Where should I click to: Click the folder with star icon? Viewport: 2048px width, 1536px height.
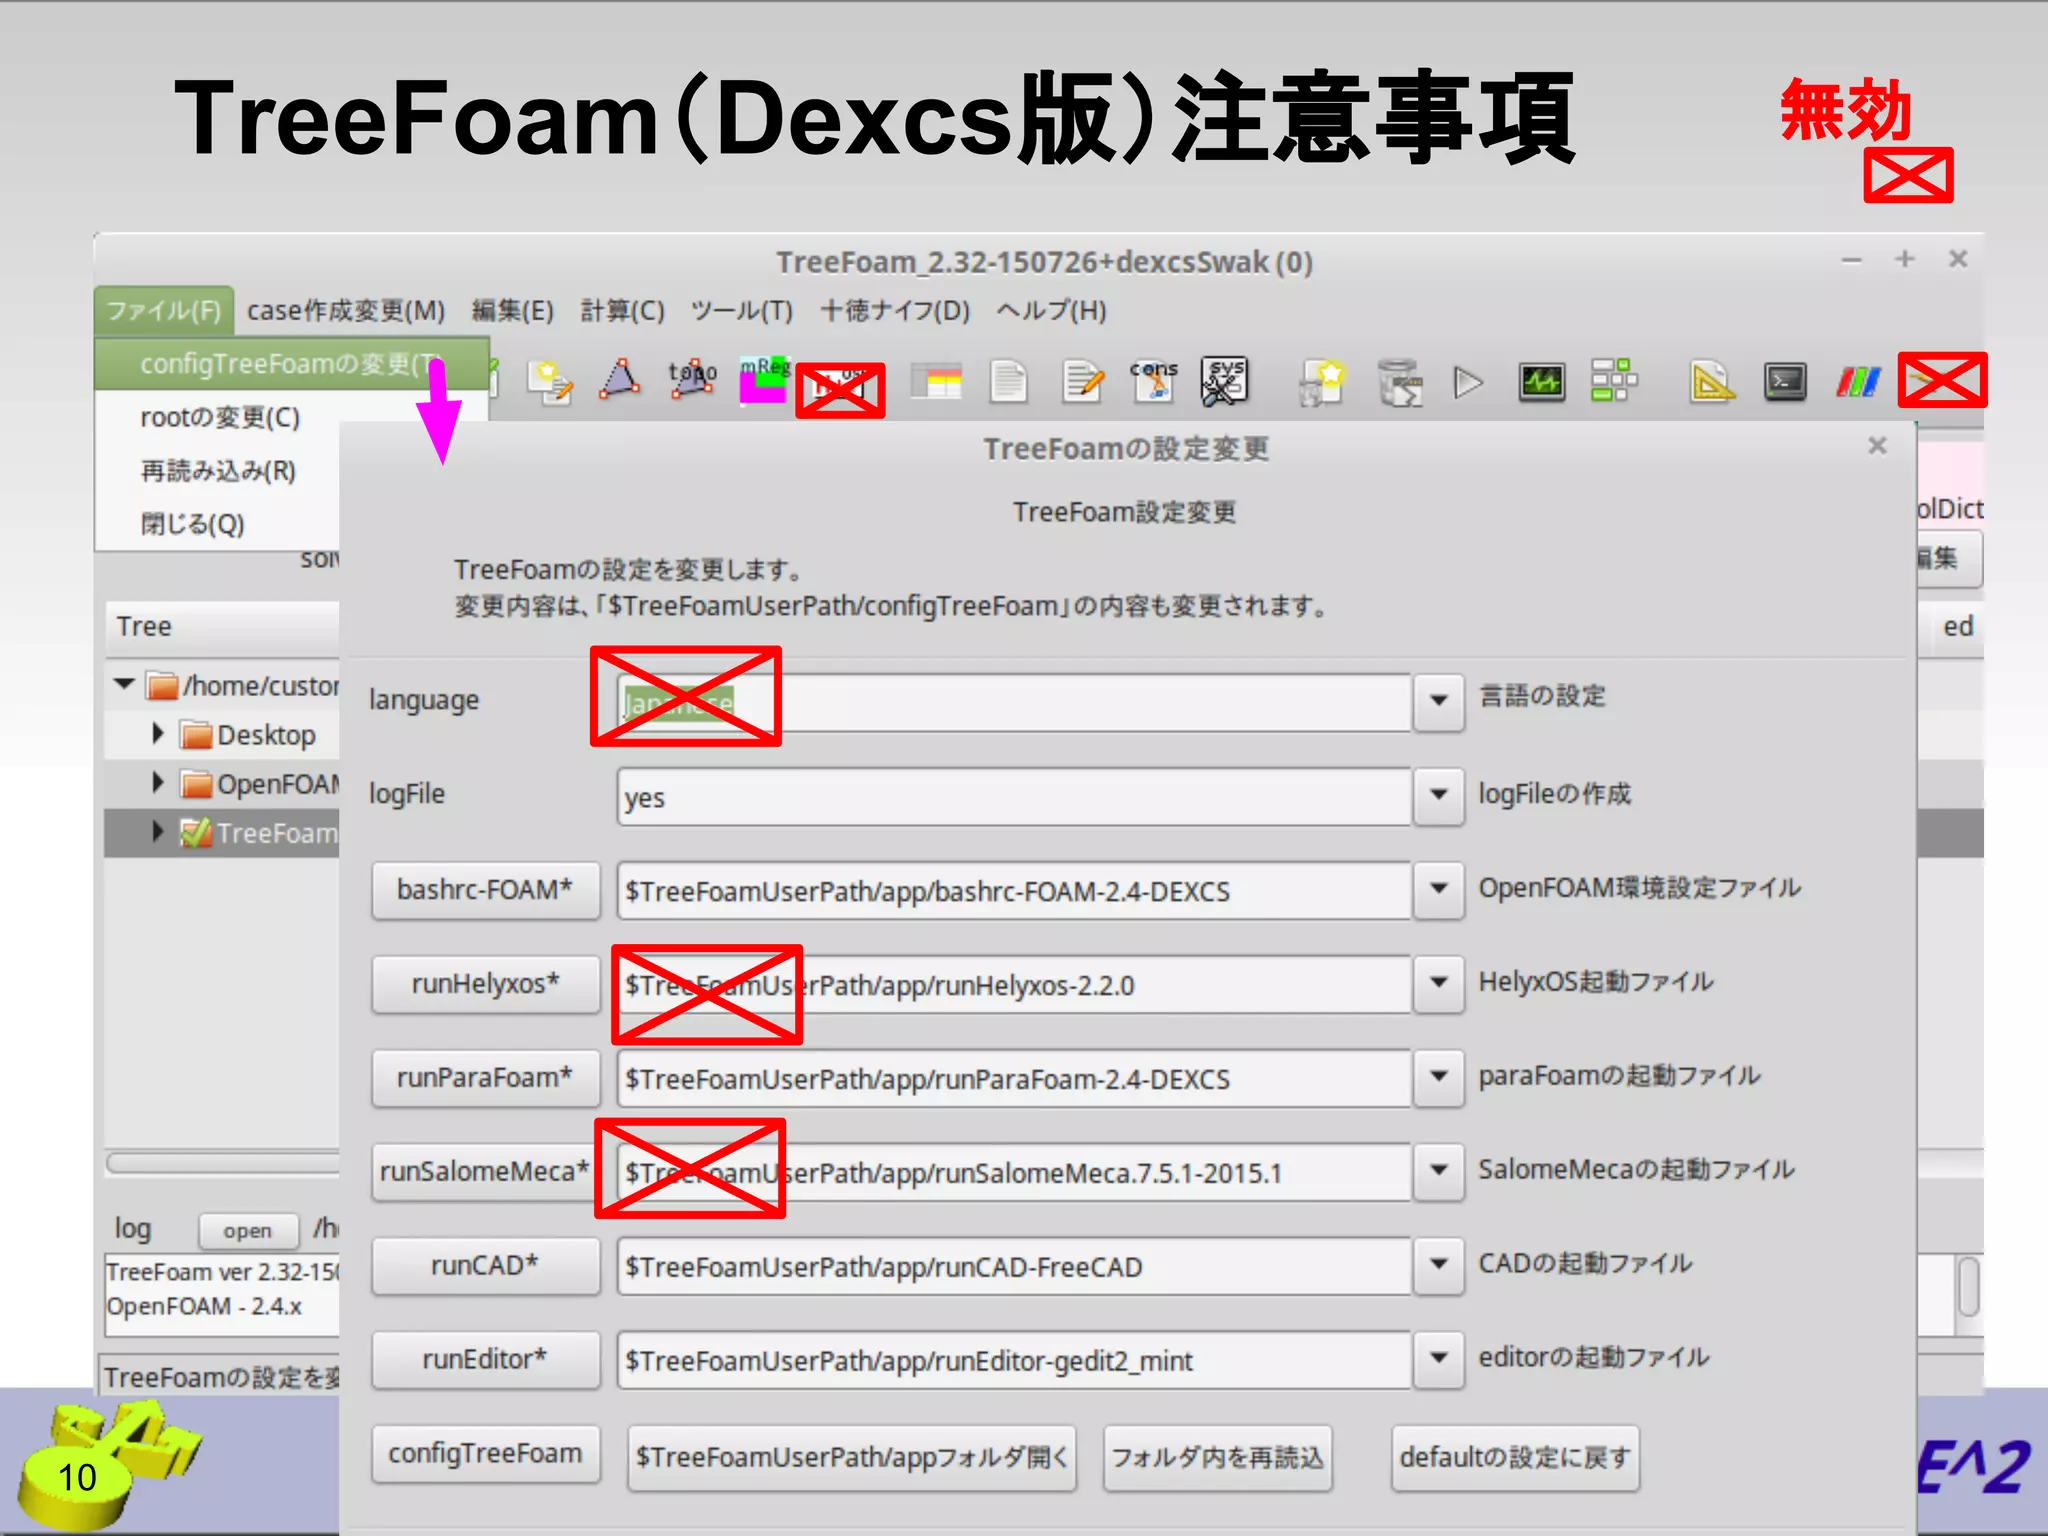[x=1321, y=382]
